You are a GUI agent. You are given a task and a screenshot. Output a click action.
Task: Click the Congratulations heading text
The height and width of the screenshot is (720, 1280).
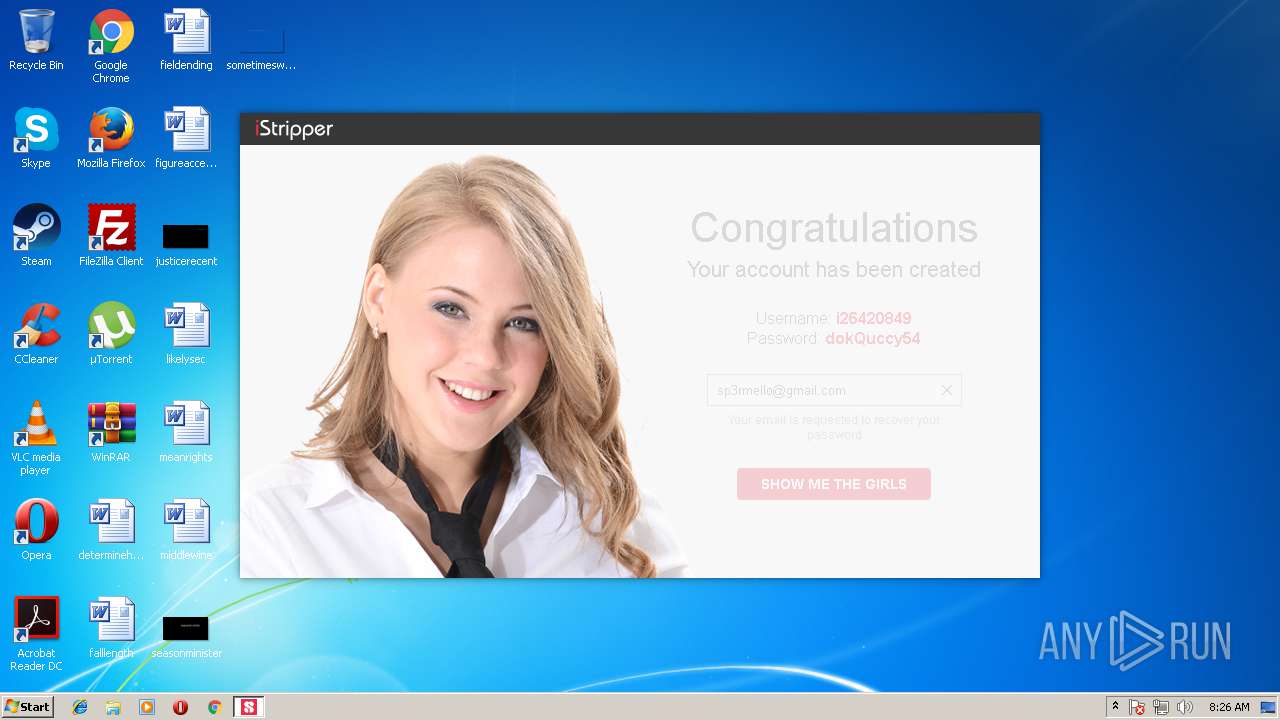pyautogui.click(x=834, y=228)
